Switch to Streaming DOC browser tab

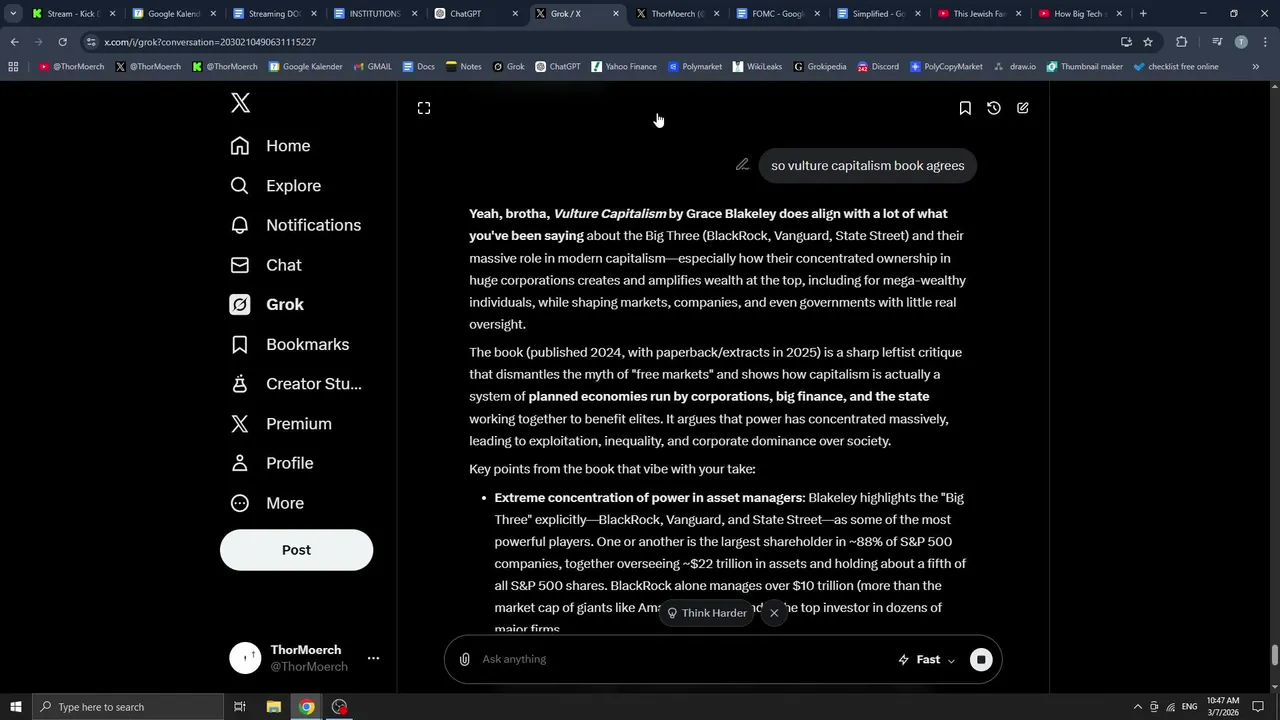click(x=274, y=14)
